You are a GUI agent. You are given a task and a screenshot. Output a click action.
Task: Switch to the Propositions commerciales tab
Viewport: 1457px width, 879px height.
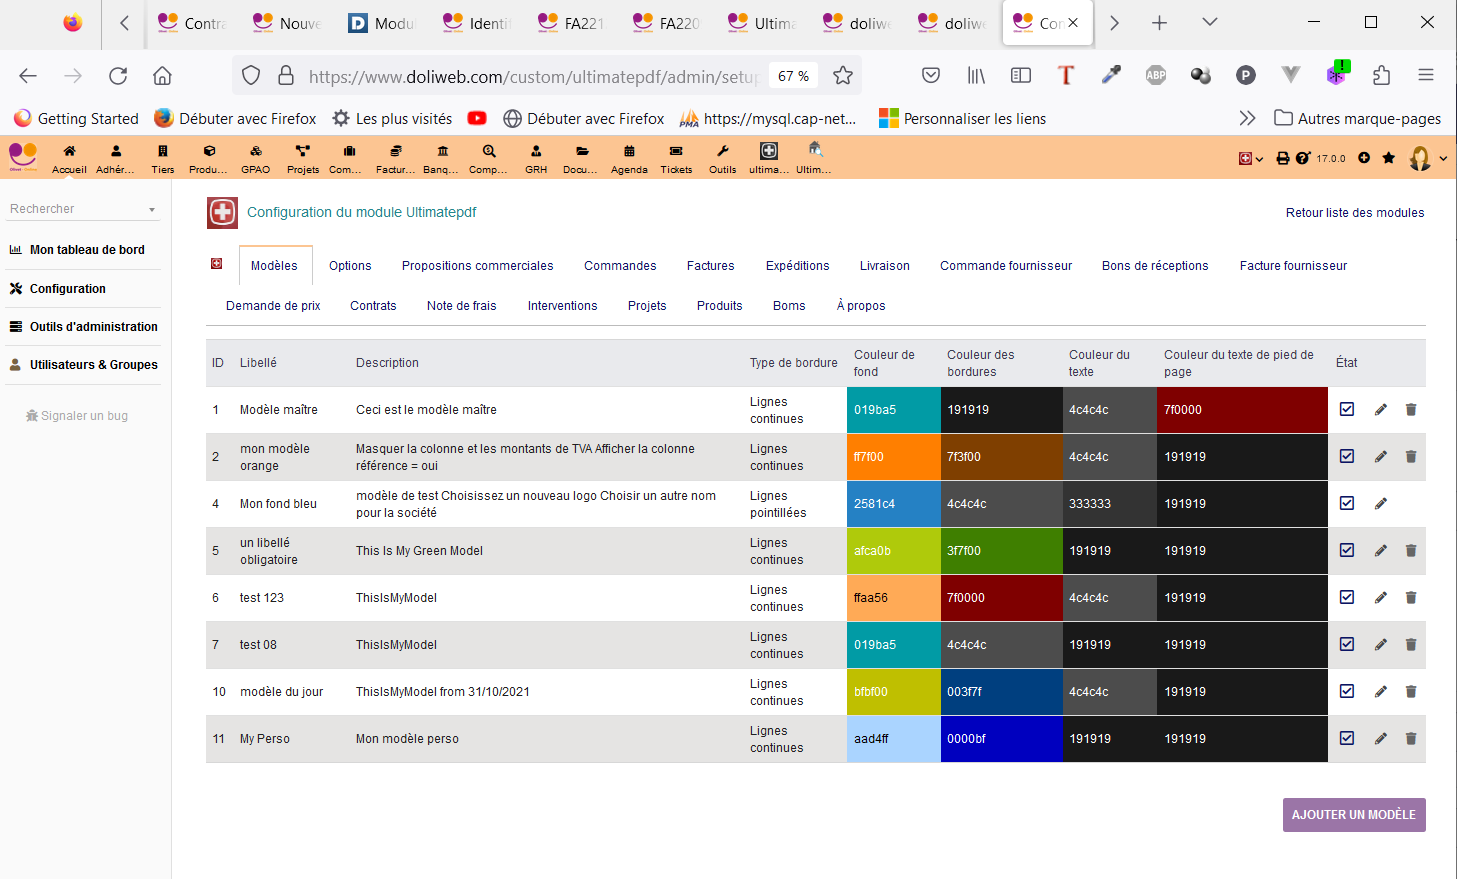pyautogui.click(x=477, y=266)
